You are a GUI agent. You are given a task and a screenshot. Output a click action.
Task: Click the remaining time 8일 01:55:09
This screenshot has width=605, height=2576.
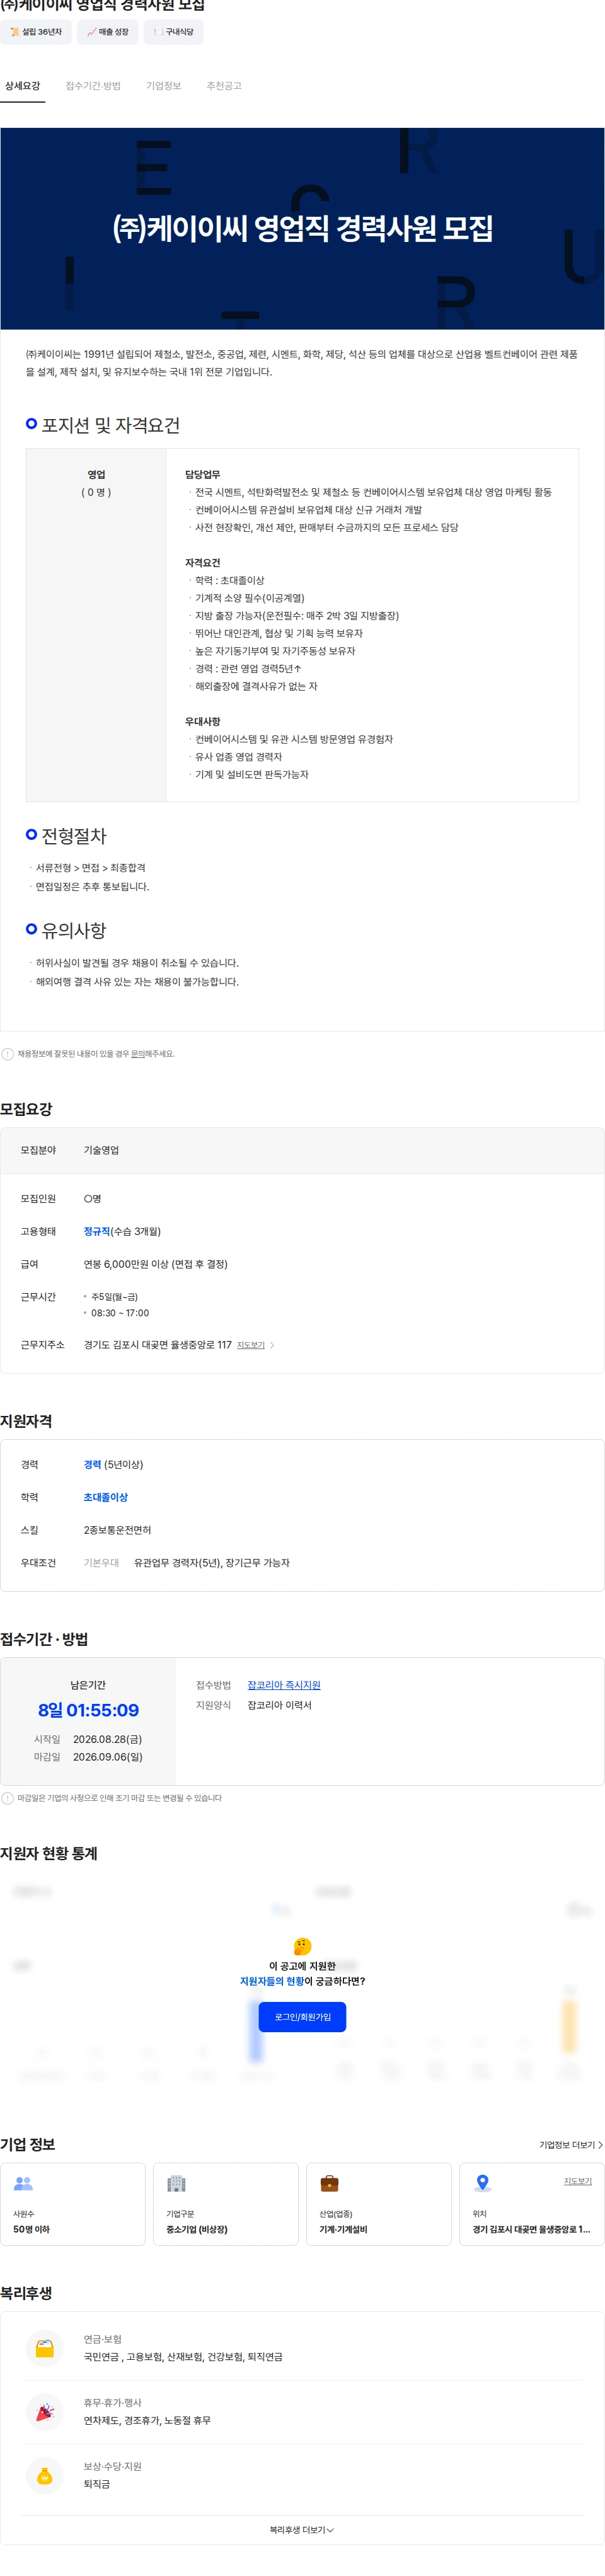89,1710
